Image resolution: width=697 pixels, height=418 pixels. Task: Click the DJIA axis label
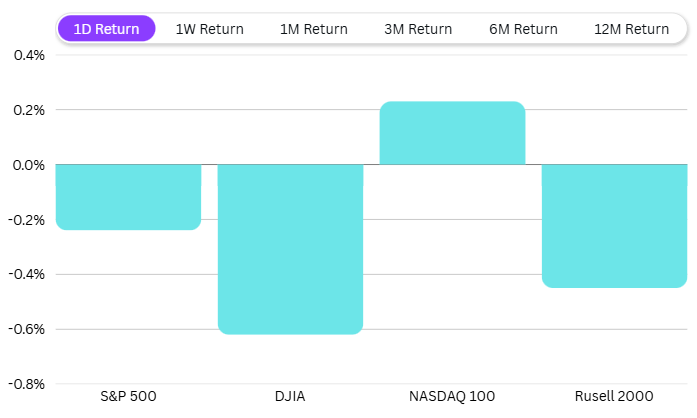pos(290,396)
